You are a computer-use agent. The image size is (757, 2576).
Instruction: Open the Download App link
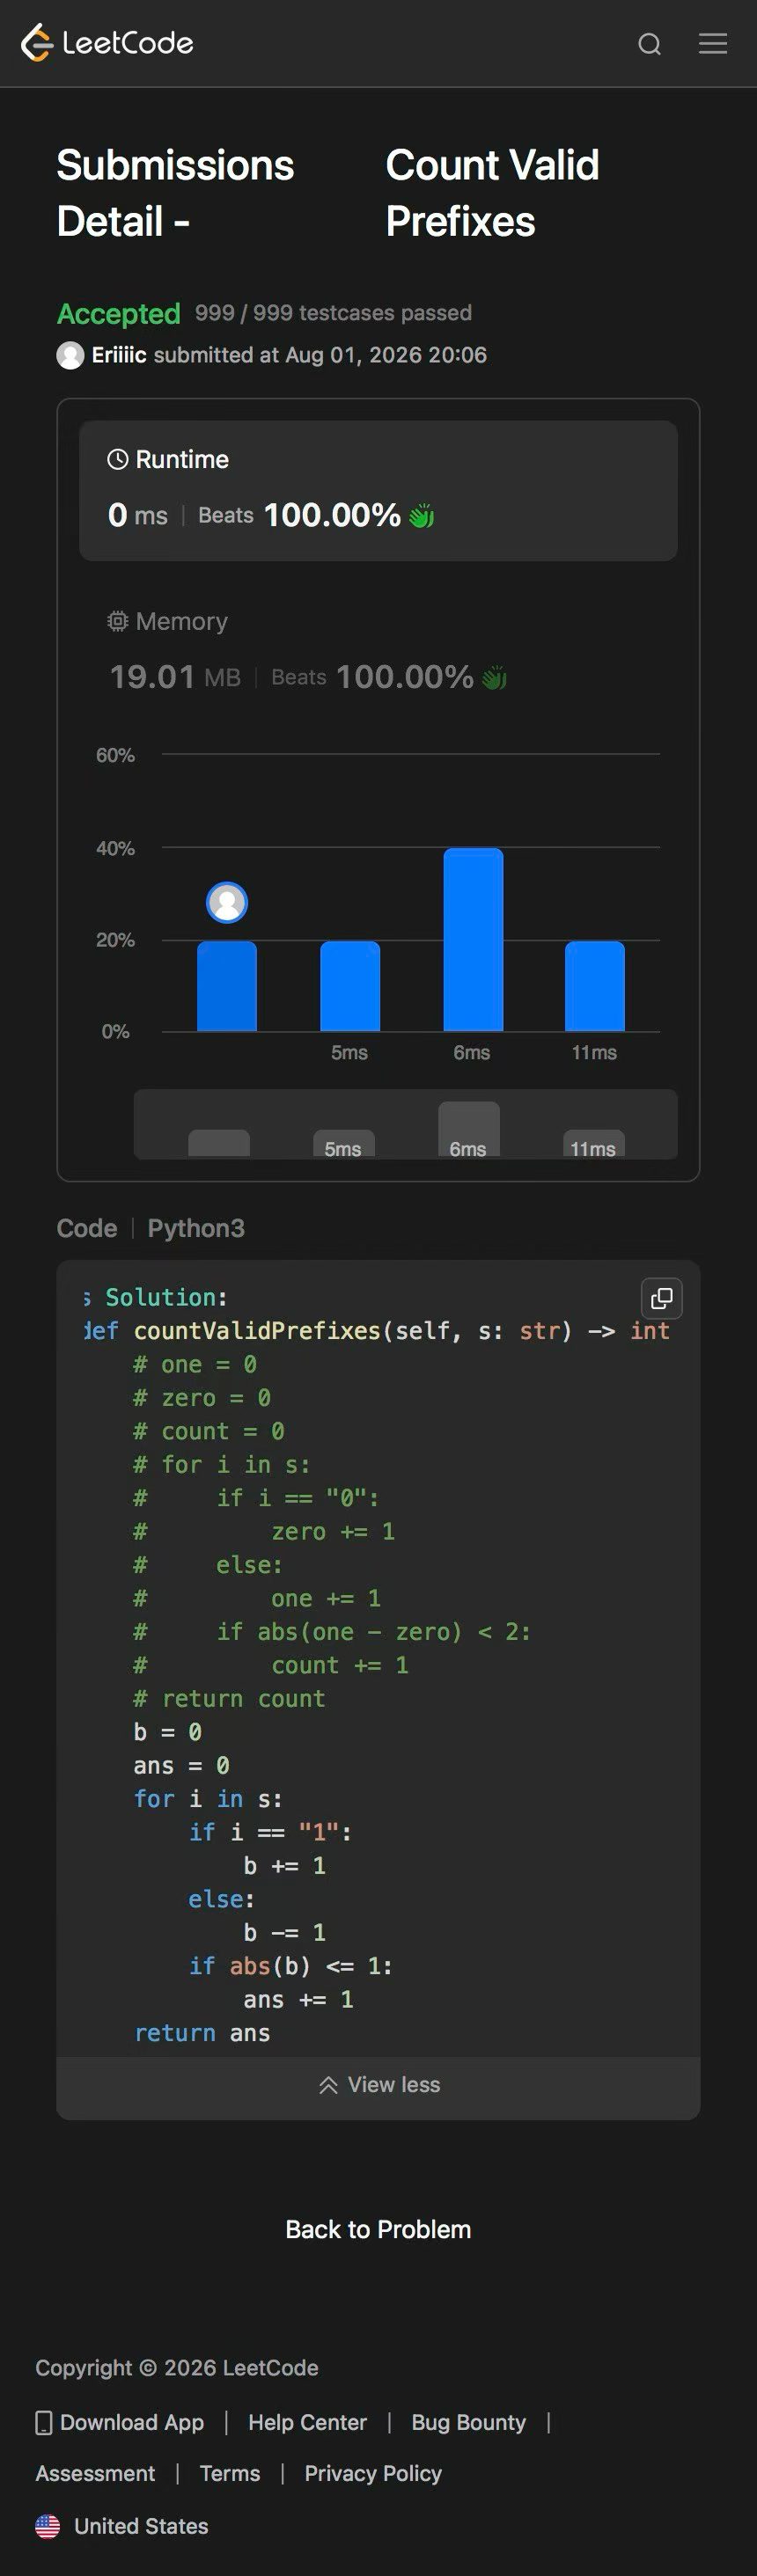click(120, 2422)
